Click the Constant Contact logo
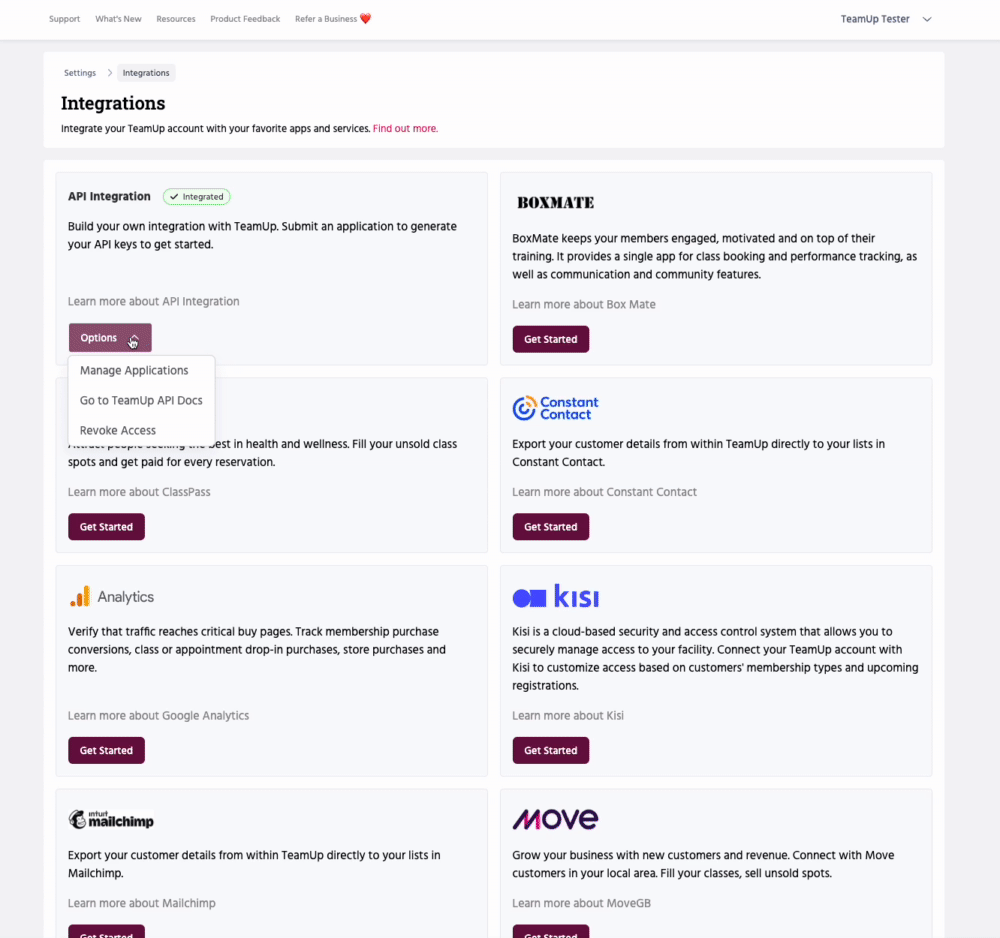Image resolution: width=1000 pixels, height=938 pixels. tap(555, 408)
